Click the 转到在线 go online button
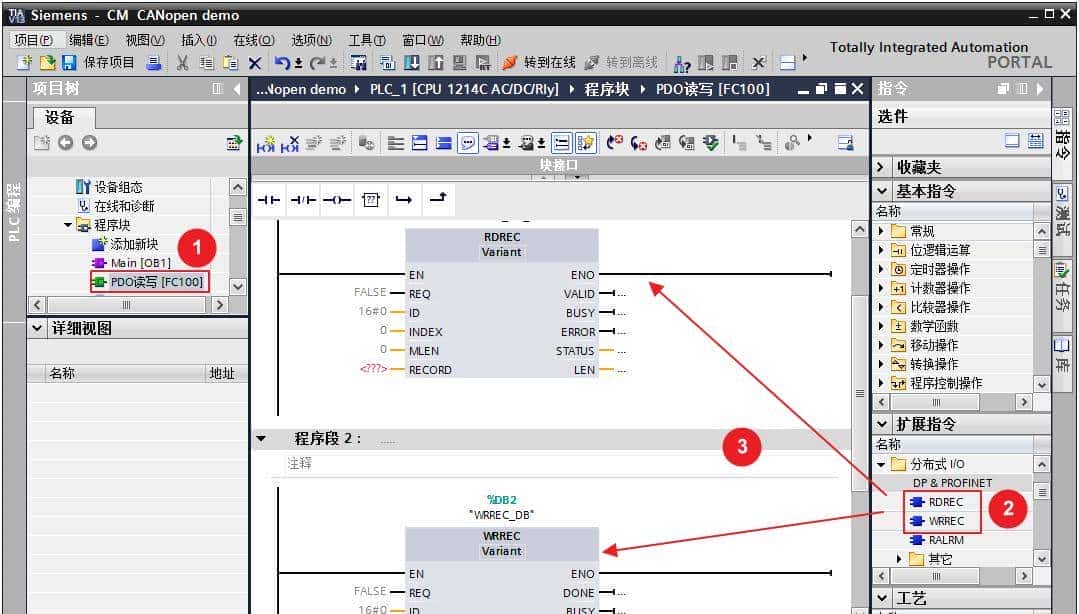Viewport: 1079px width, 614px height. tap(539, 63)
